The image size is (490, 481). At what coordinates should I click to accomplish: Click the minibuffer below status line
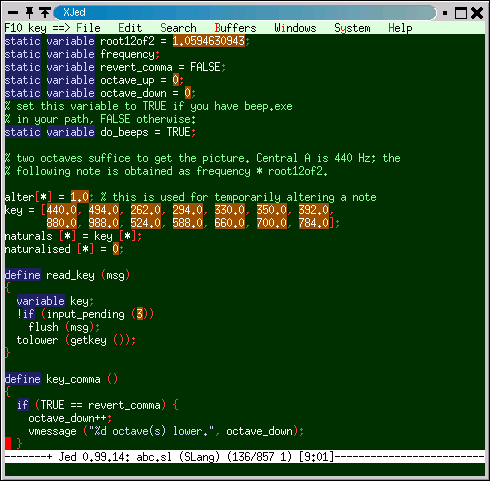pos(245,469)
